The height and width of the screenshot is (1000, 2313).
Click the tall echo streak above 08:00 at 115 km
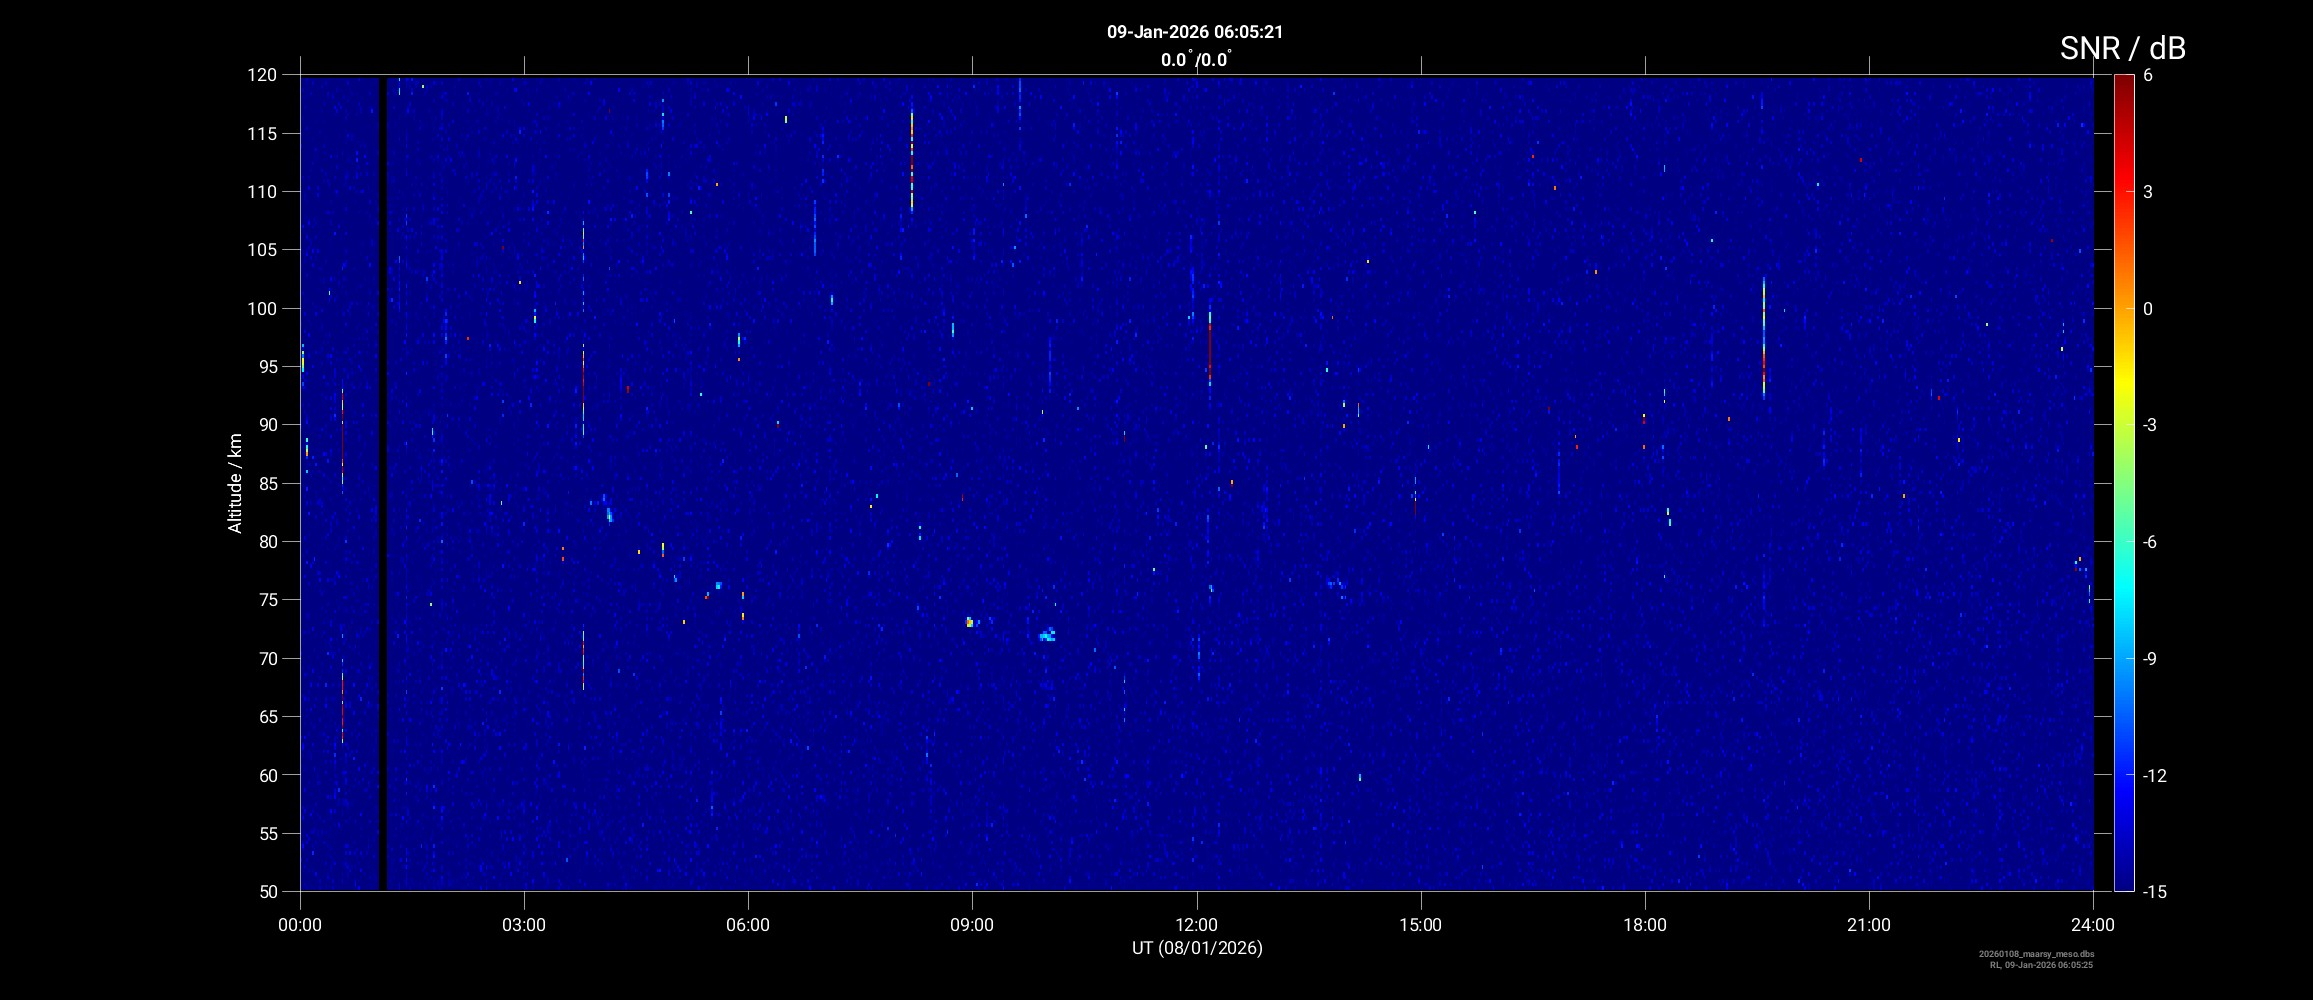point(912,160)
